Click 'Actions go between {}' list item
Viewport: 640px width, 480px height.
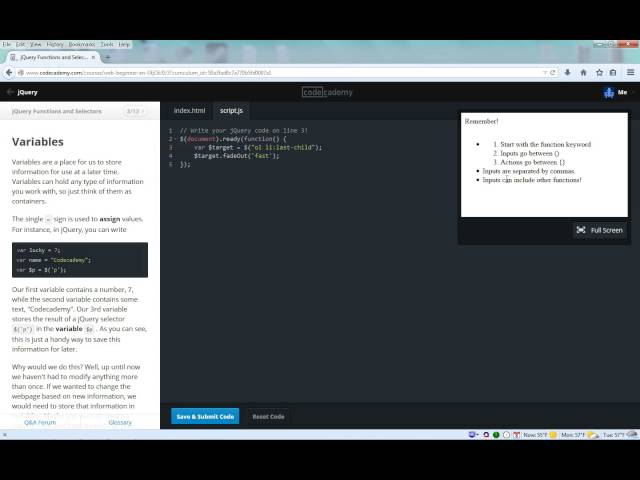533,162
